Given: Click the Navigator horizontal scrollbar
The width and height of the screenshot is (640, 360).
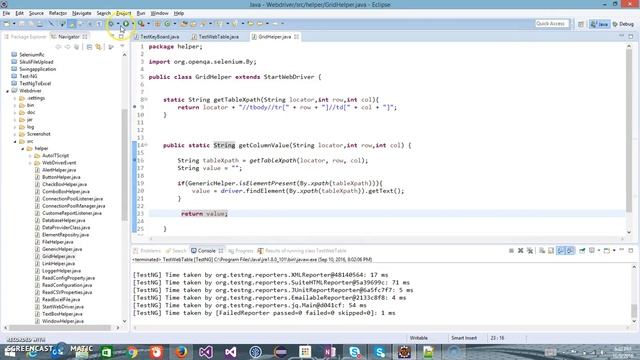Looking at the screenshot, I should coord(61,327).
